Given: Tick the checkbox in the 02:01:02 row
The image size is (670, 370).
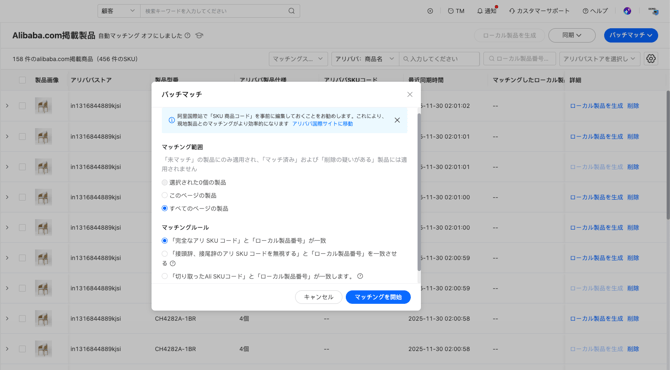Looking at the screenshot, I should pos(22,106).
